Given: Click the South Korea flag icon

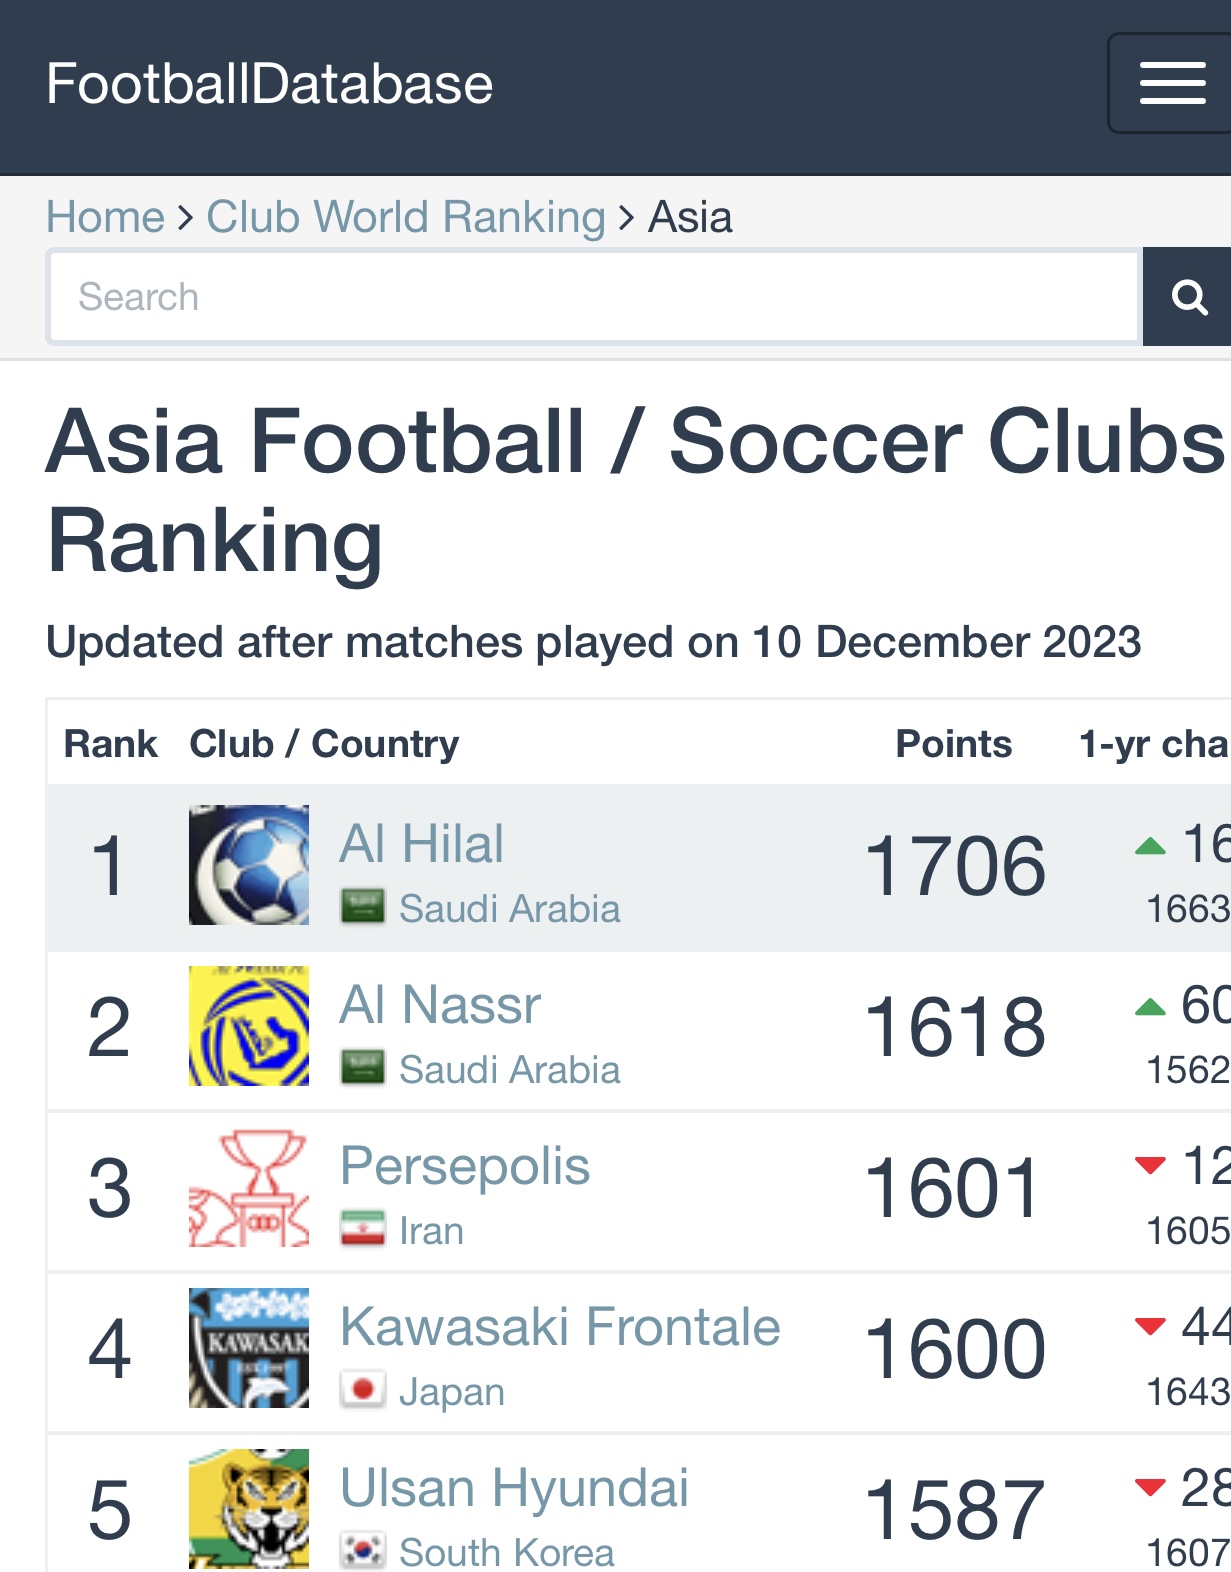Looking at the screenshot, I should [x=362, y=1550].
